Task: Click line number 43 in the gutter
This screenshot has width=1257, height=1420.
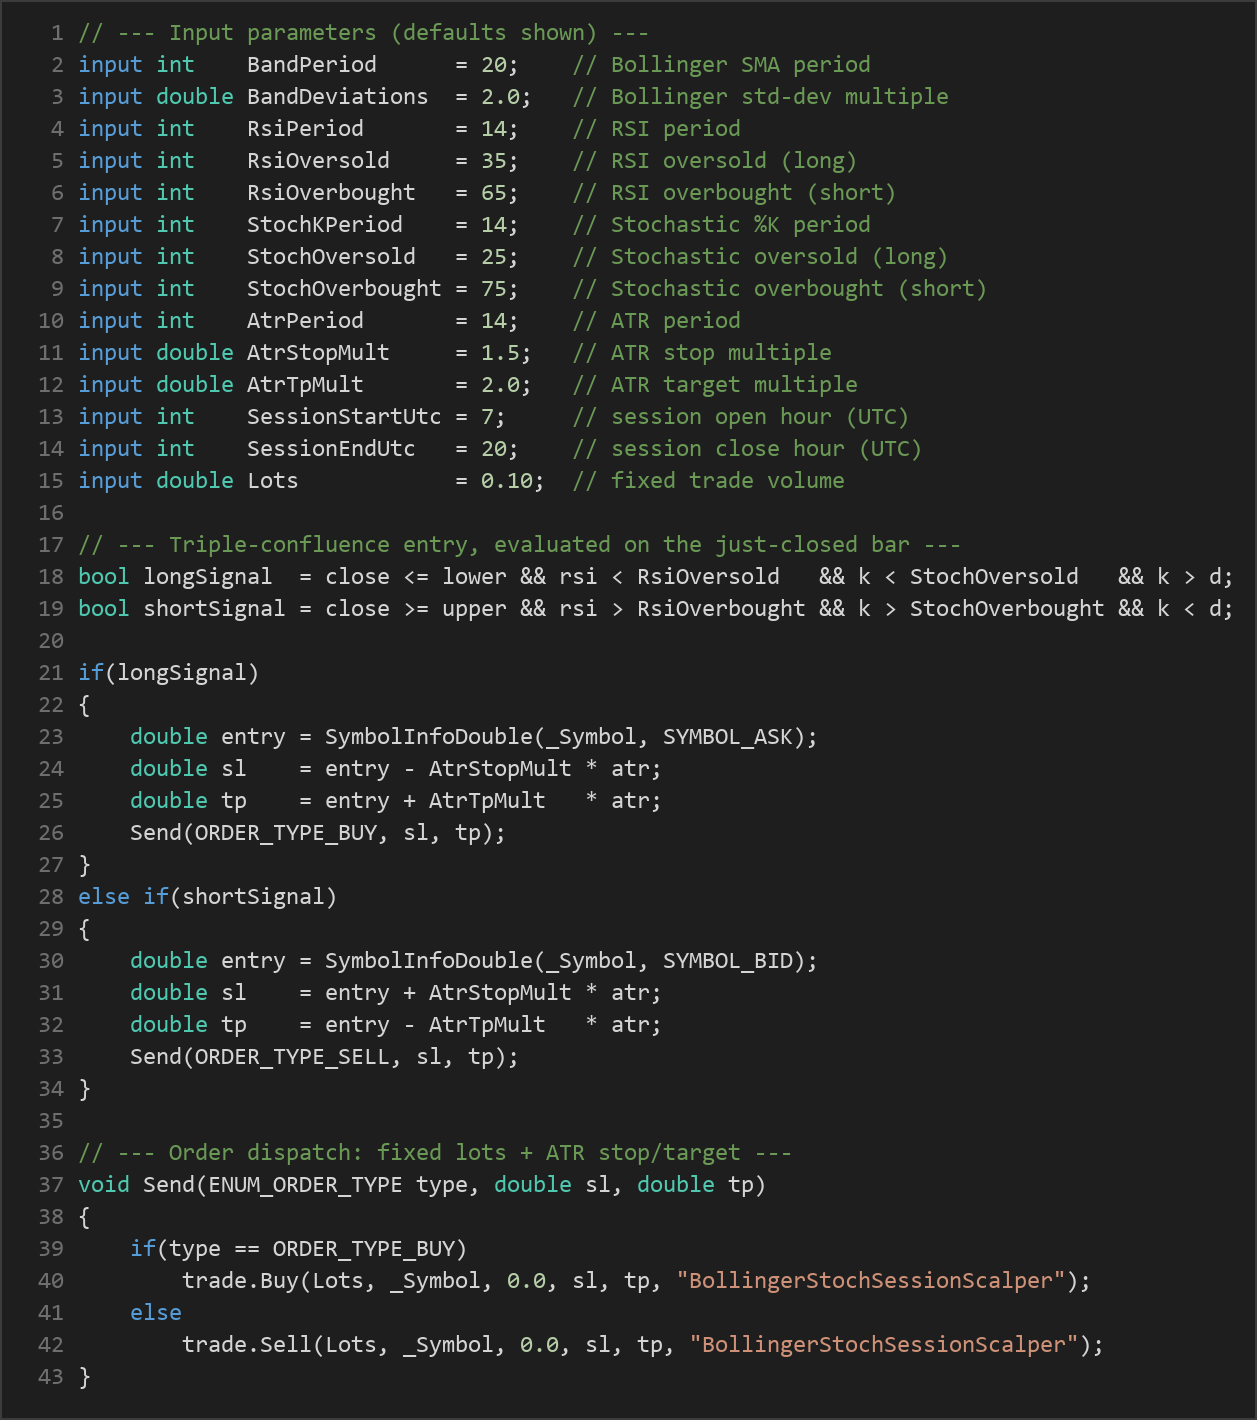Action: tap(51, 1377)
